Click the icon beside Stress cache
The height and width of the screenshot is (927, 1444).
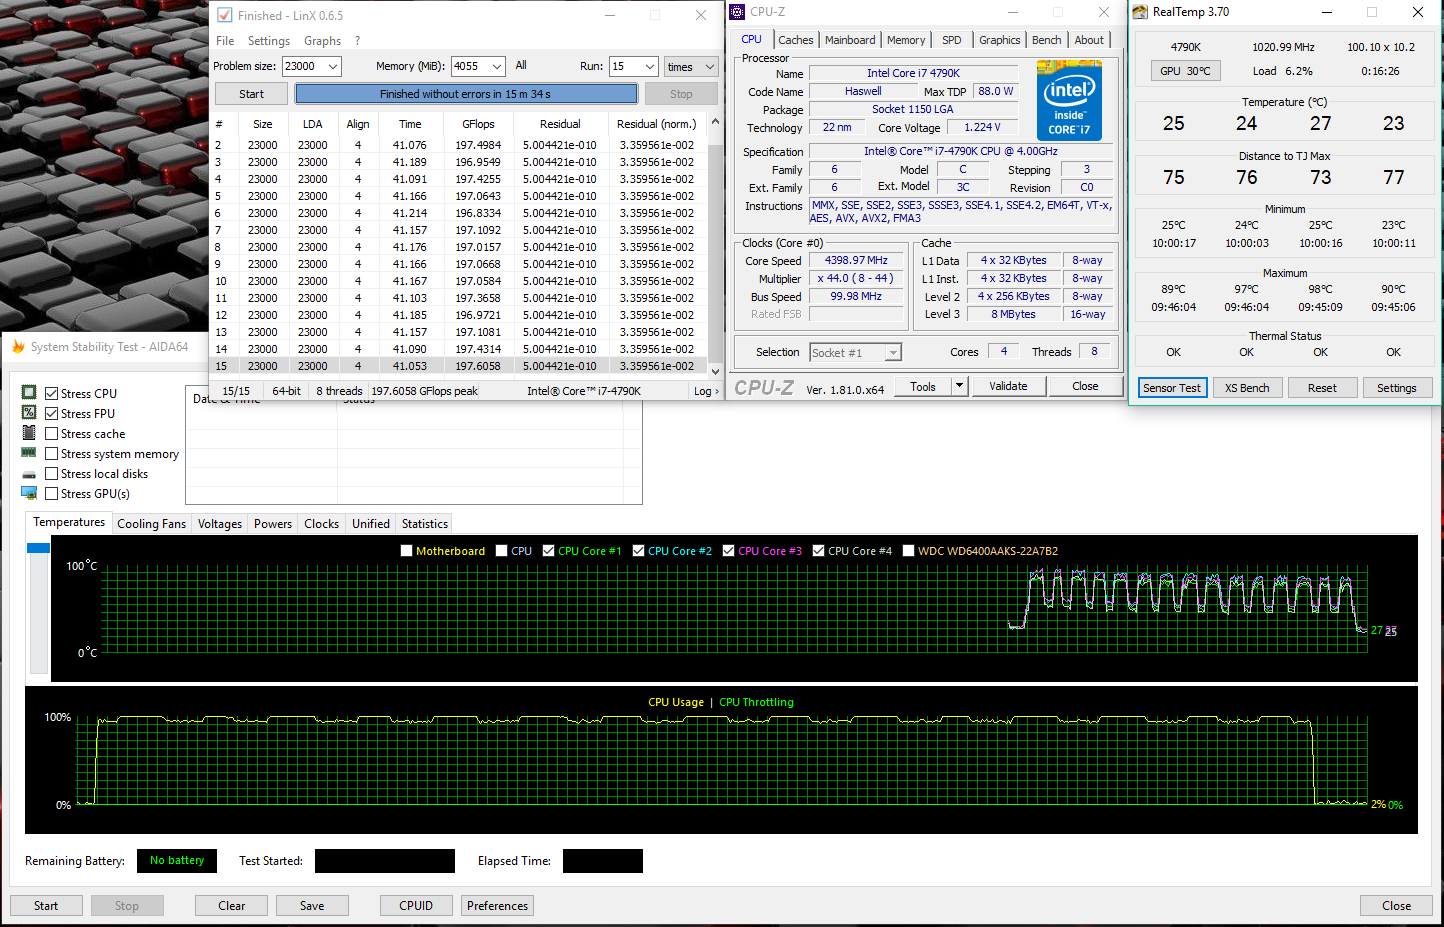(x=29, y=433)
